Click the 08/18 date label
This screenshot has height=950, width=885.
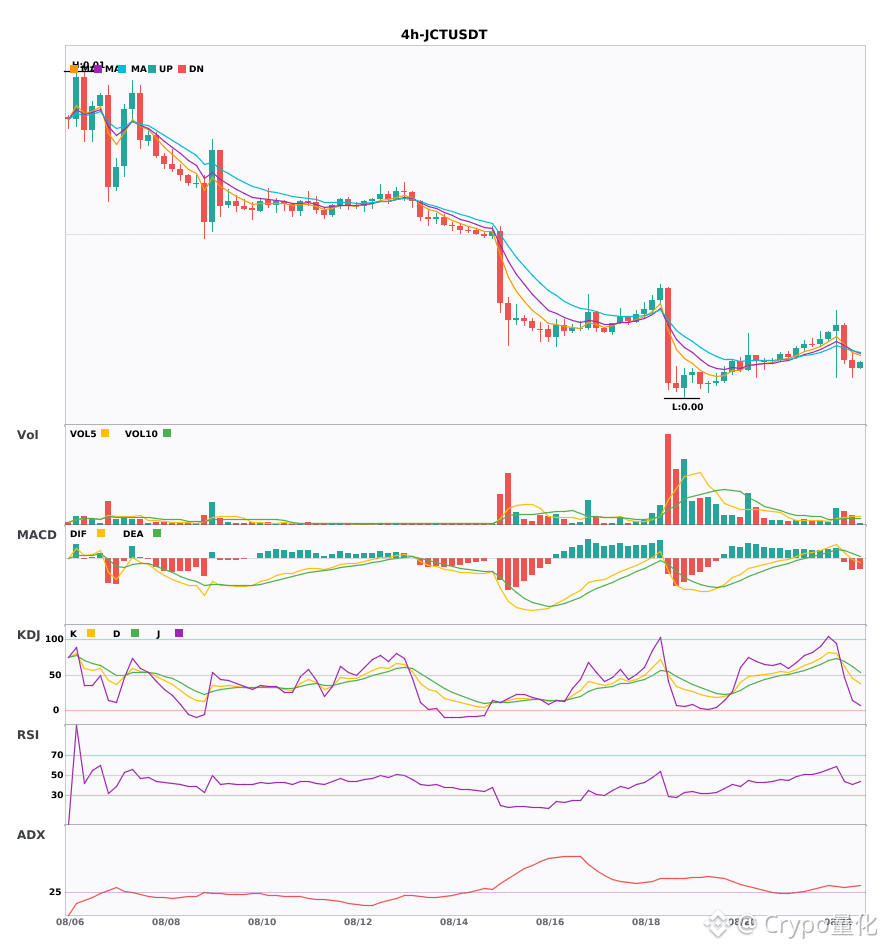tap(646, 922)
